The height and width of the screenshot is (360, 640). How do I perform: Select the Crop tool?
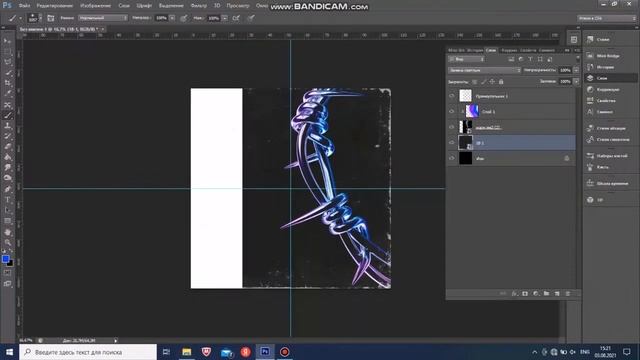[8, 83]
